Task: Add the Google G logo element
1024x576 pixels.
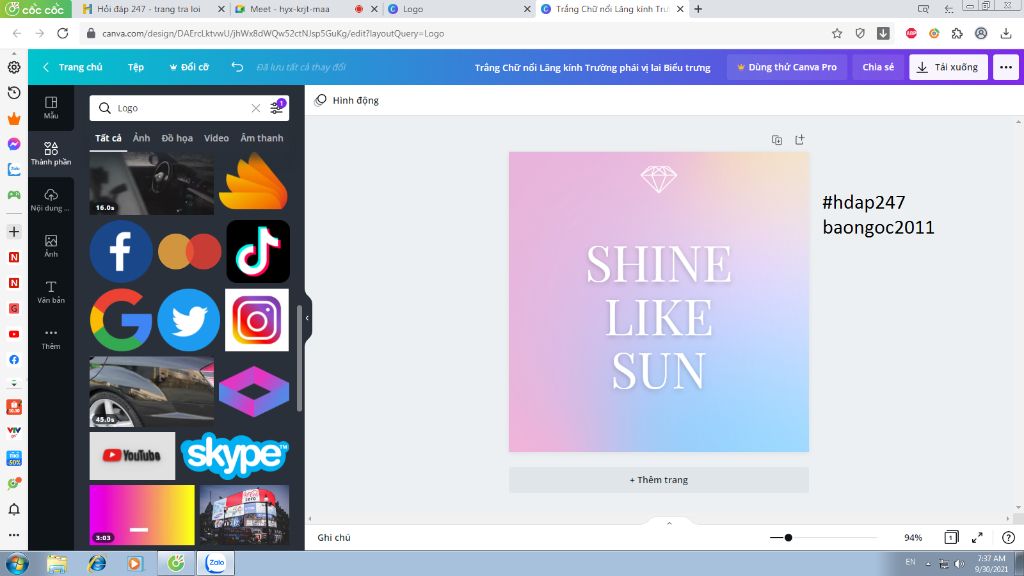Action: 121,320
